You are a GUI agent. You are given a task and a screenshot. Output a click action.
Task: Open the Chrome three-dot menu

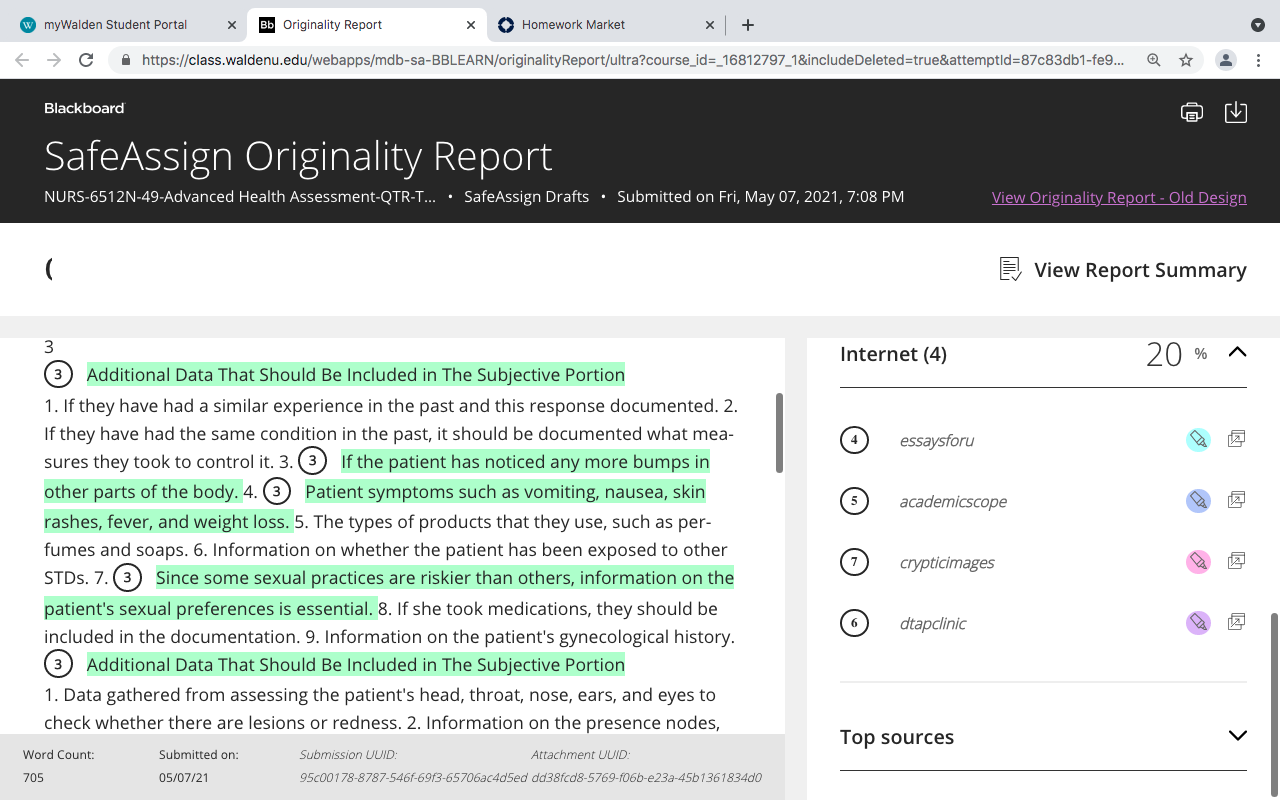(1258, 60)
